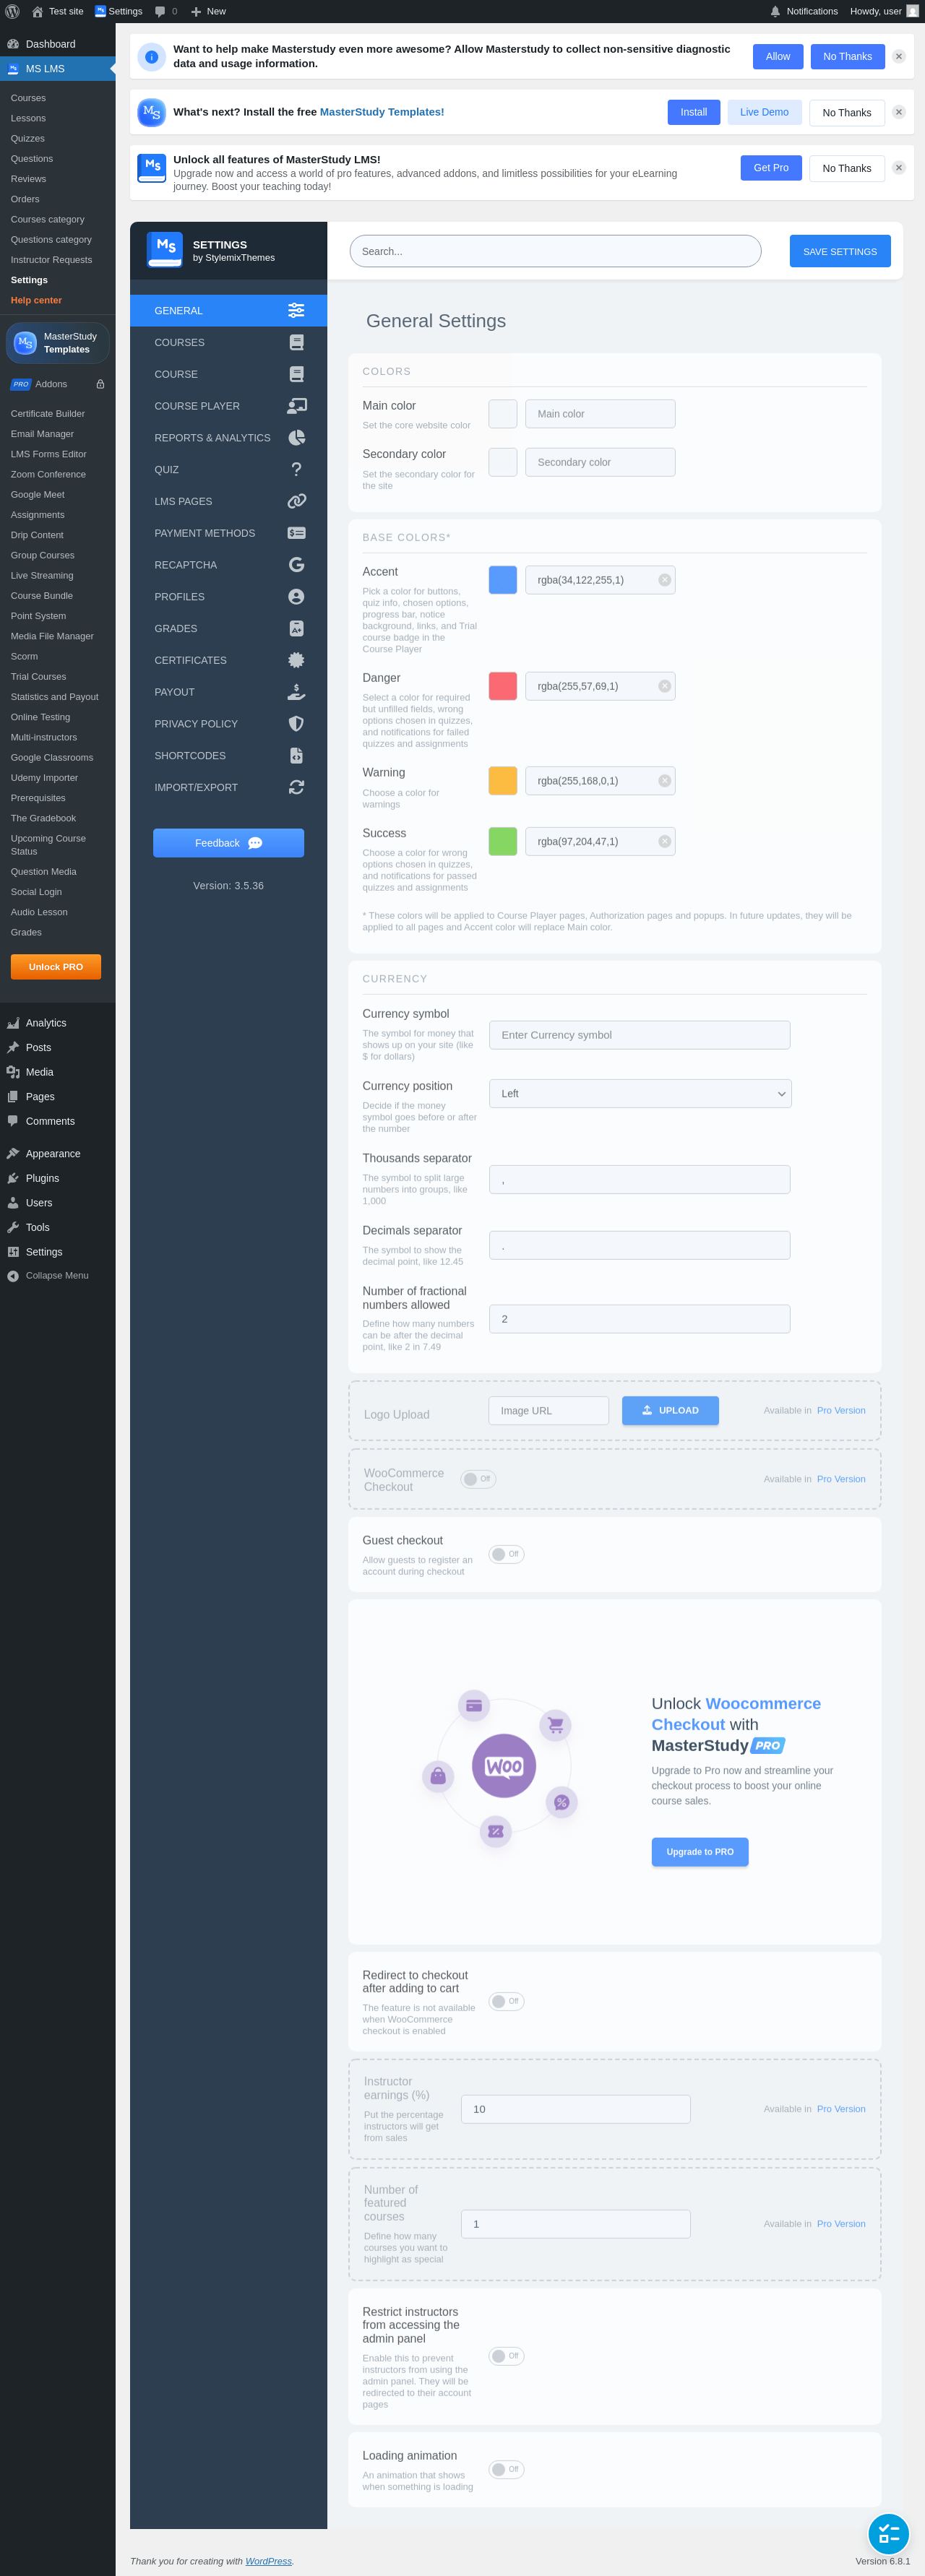Toggle Restrict instructors from admin panel
Image resolution: width=925 pixels, height=2576 pixels.
pyautogui.click(x=506, y=2356)
